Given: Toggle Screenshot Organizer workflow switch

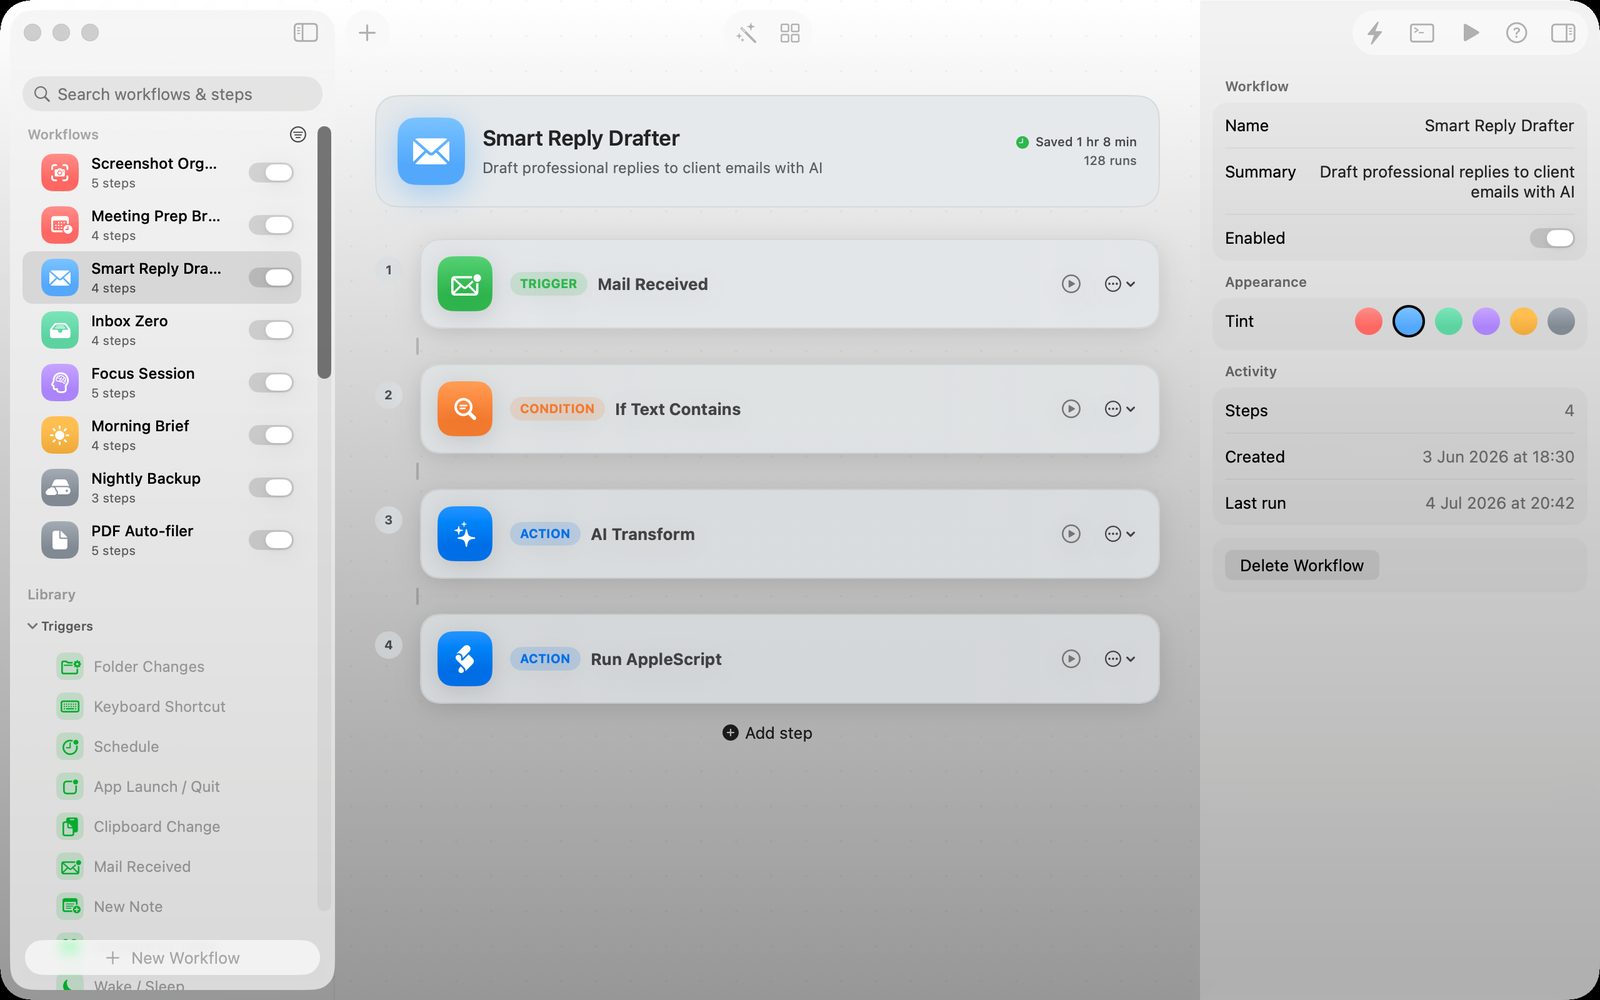Looking at the screenshot, I should point(271,173).
